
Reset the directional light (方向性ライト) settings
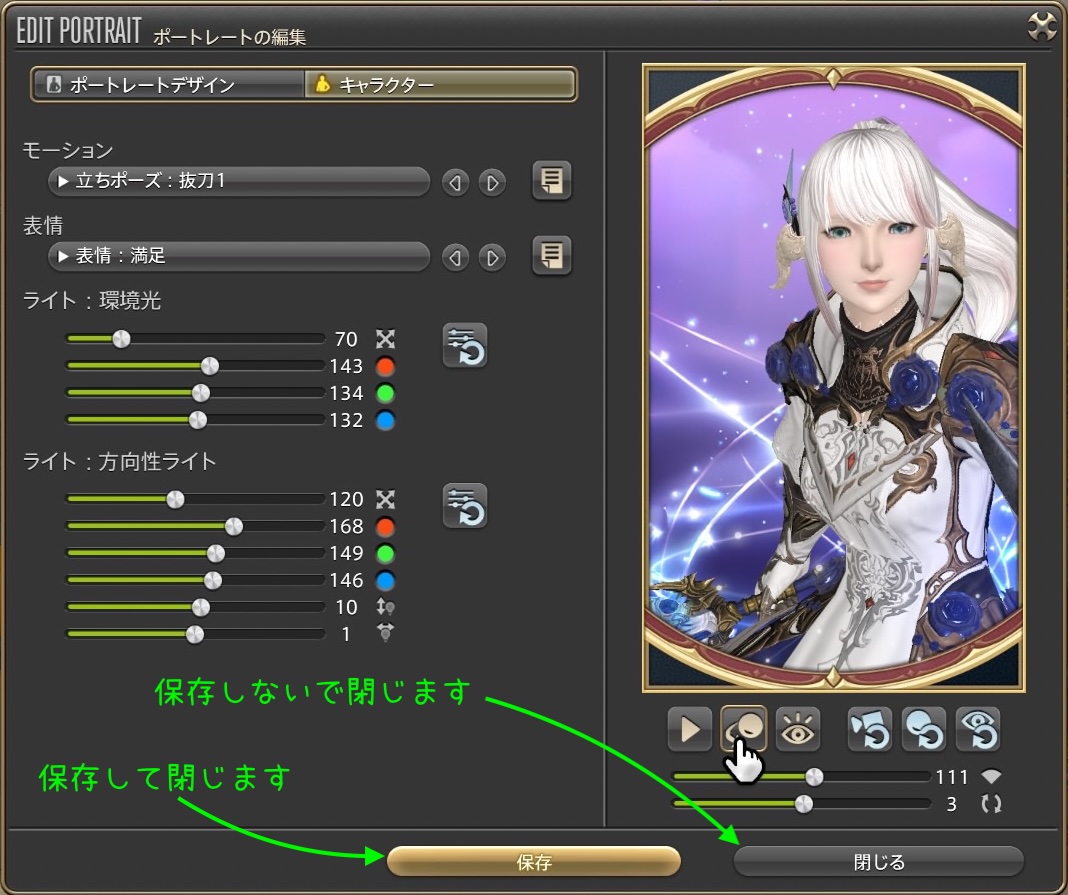(x=465, y=505)
